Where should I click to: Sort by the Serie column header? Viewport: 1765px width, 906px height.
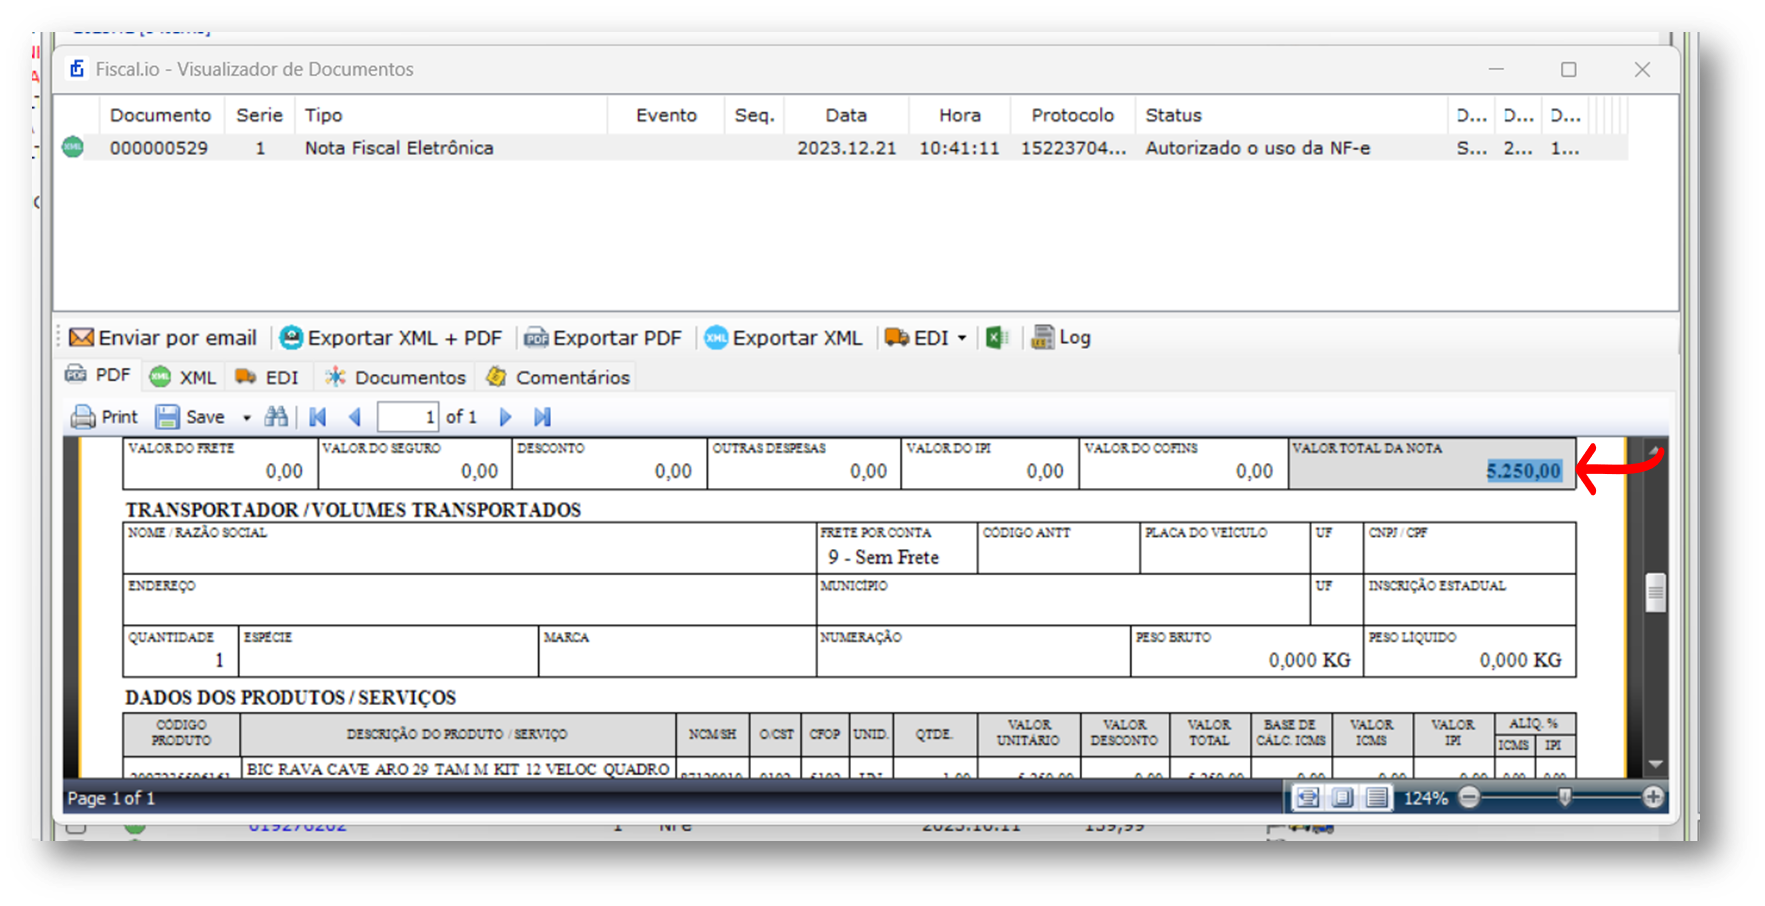click(x=259, y=115)
